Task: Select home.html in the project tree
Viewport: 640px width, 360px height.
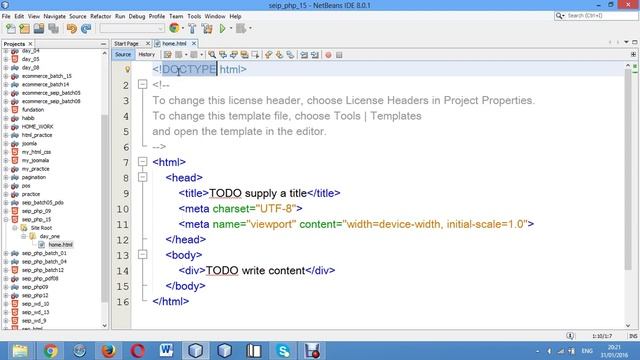Action: [x=60, y=245]
